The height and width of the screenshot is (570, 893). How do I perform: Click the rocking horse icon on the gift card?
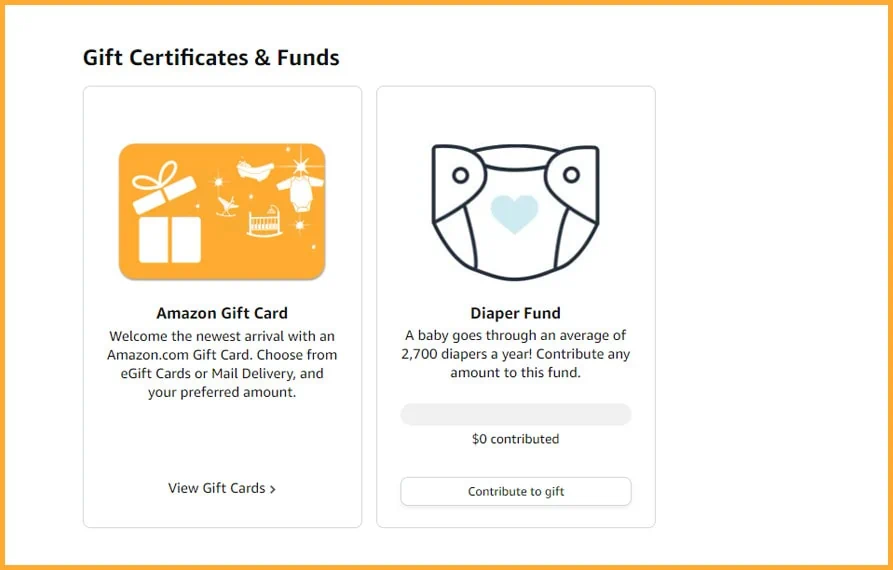coord(227,206)
